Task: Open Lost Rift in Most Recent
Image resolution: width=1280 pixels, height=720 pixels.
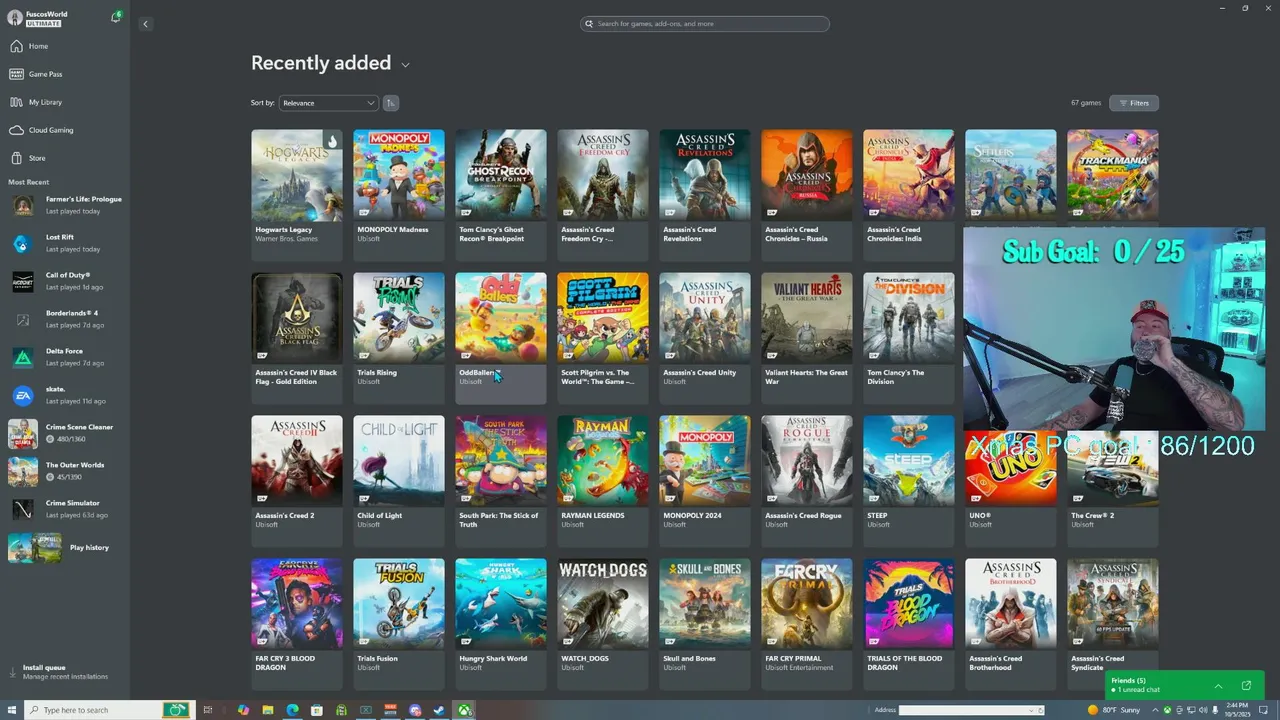Action: 66,243
